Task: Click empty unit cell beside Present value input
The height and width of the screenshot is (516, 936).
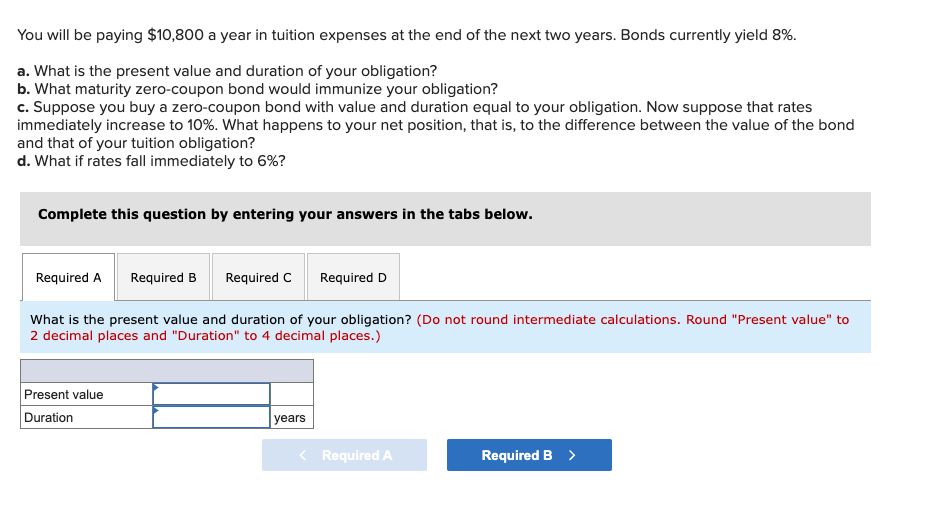Action: tap(291, 394)
